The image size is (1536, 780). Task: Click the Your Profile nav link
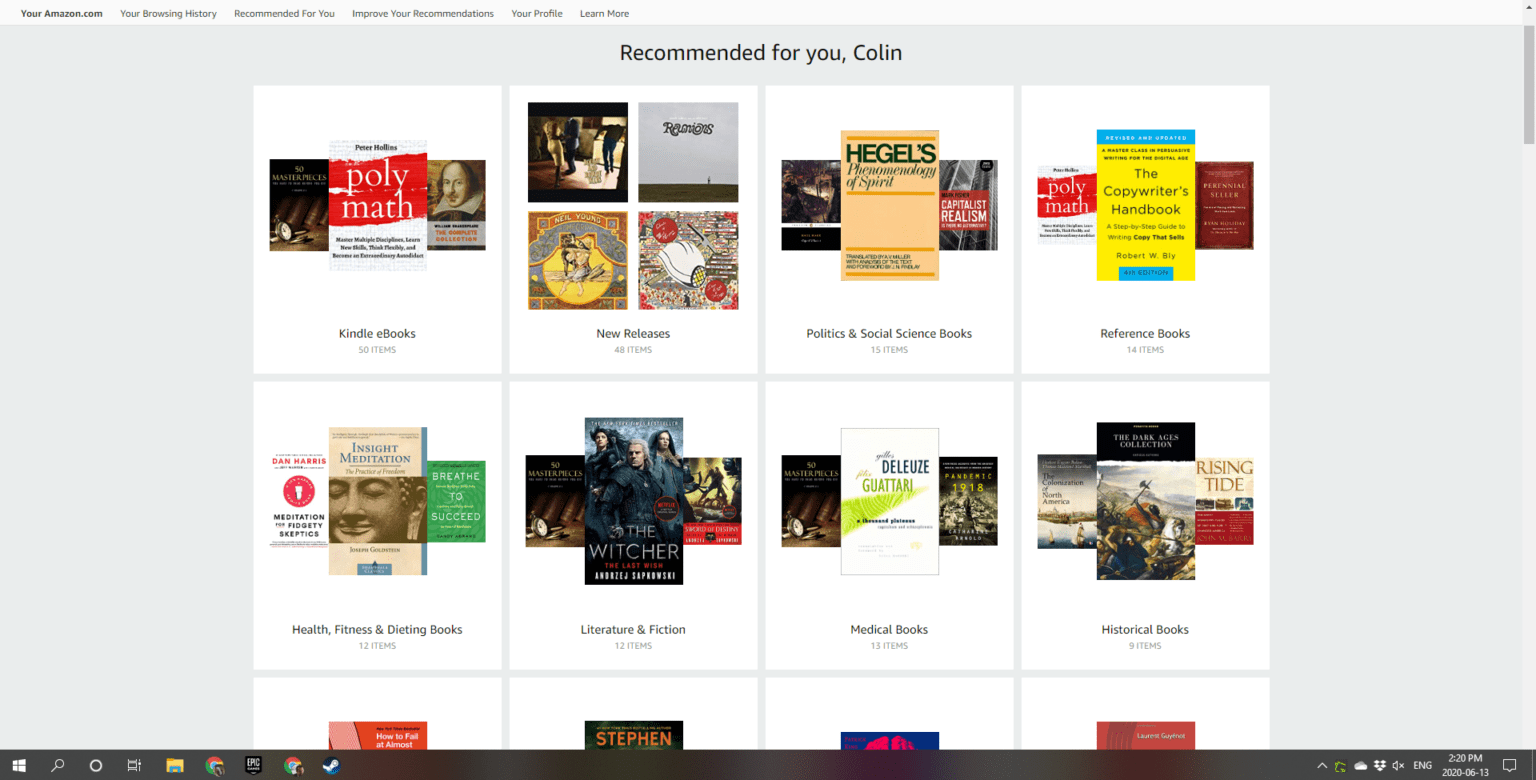(x=536, y=14)
